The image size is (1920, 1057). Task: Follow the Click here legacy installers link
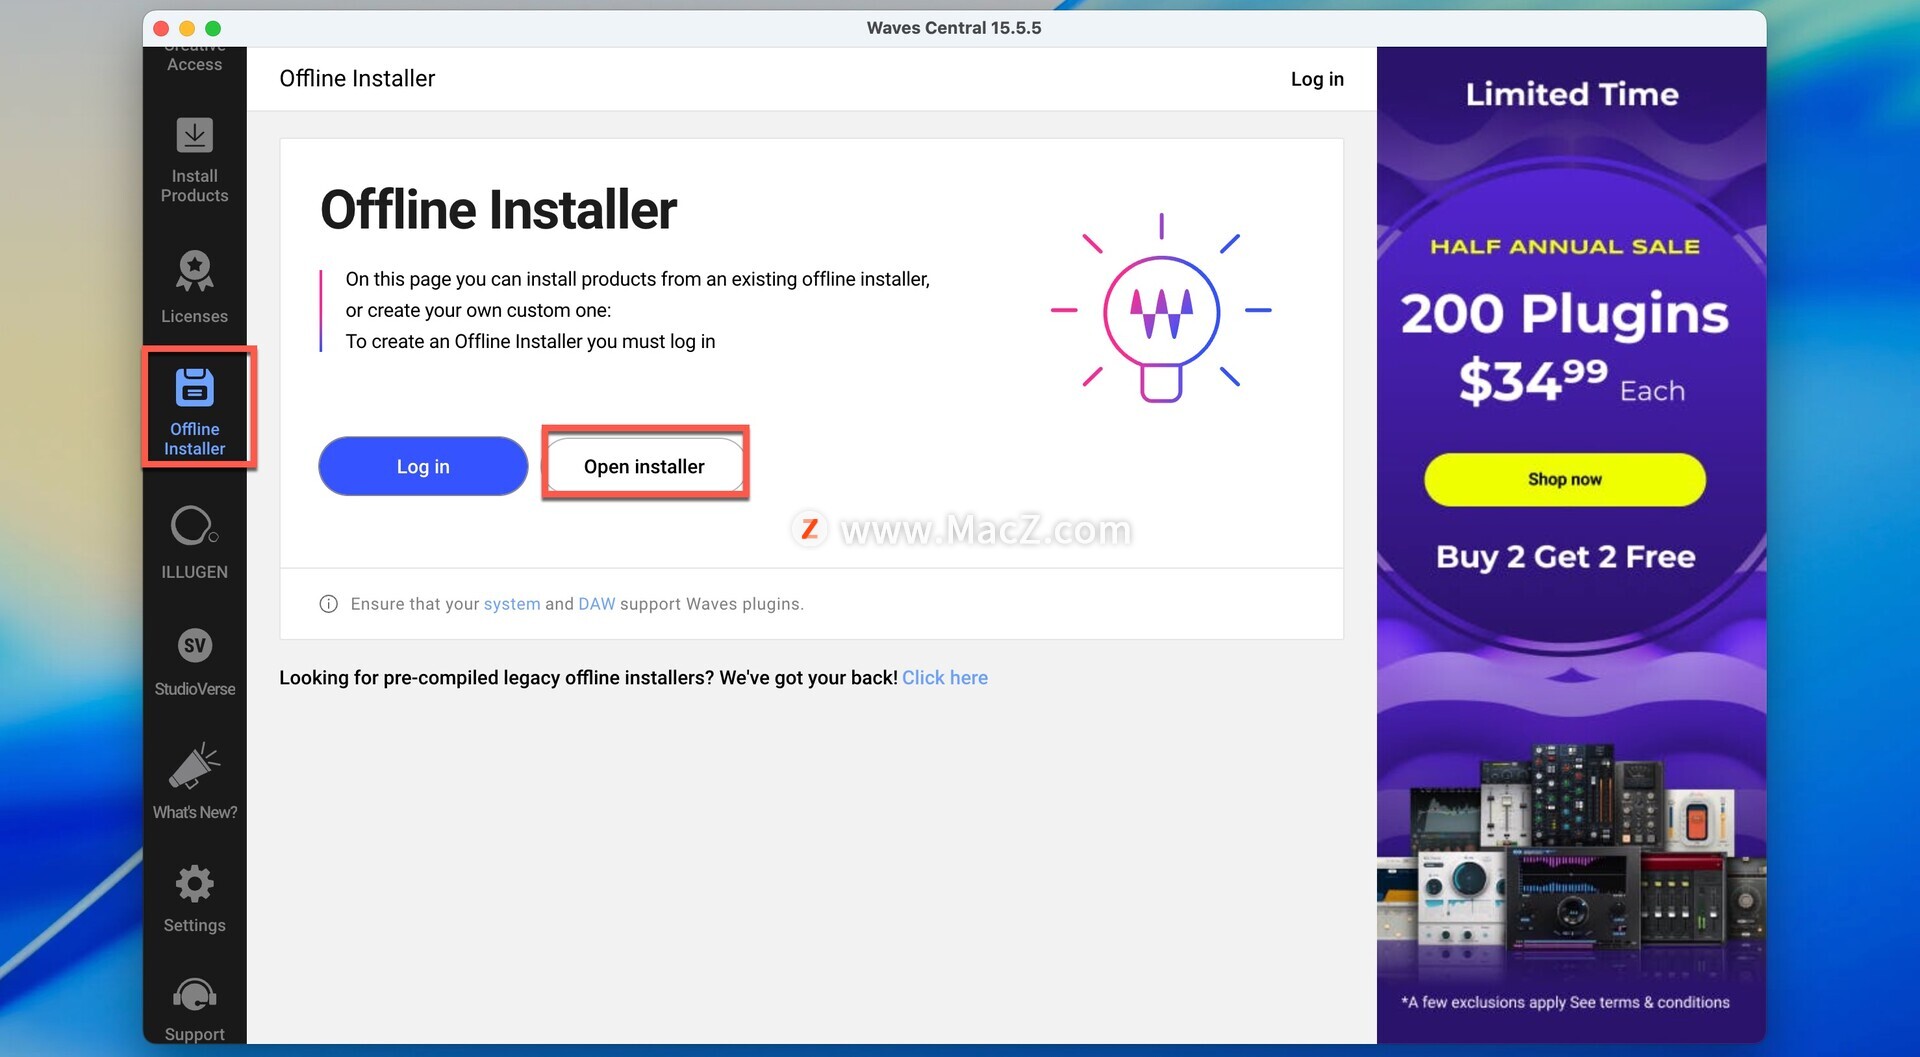coord(945,678)
